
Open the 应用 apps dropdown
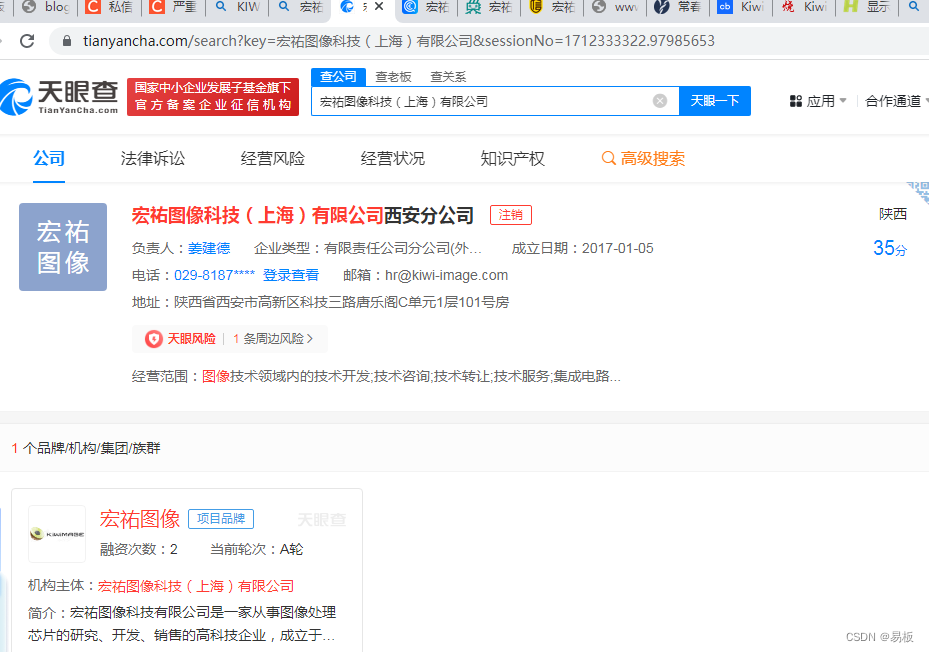click(x=818, y=101)
